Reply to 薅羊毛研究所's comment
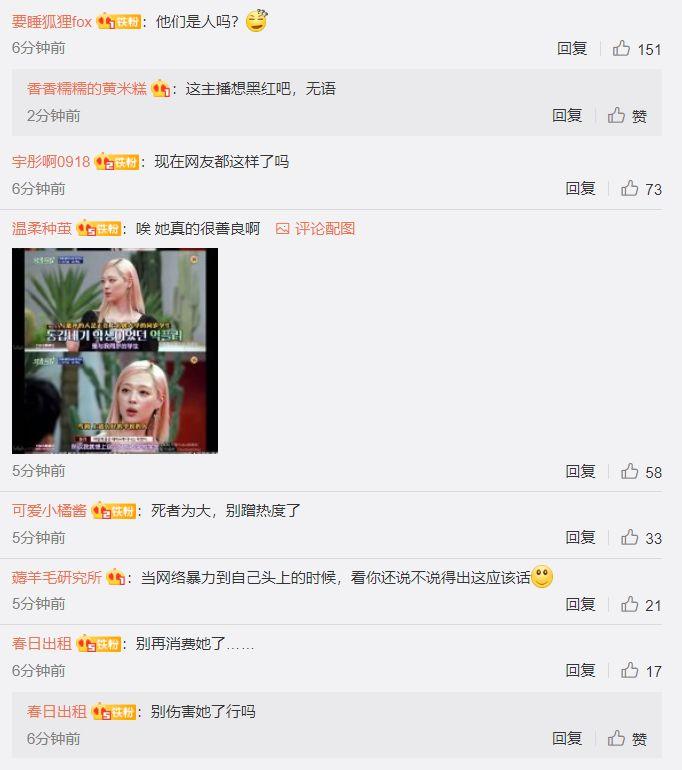The image size is (682, 770). point(580,604)
